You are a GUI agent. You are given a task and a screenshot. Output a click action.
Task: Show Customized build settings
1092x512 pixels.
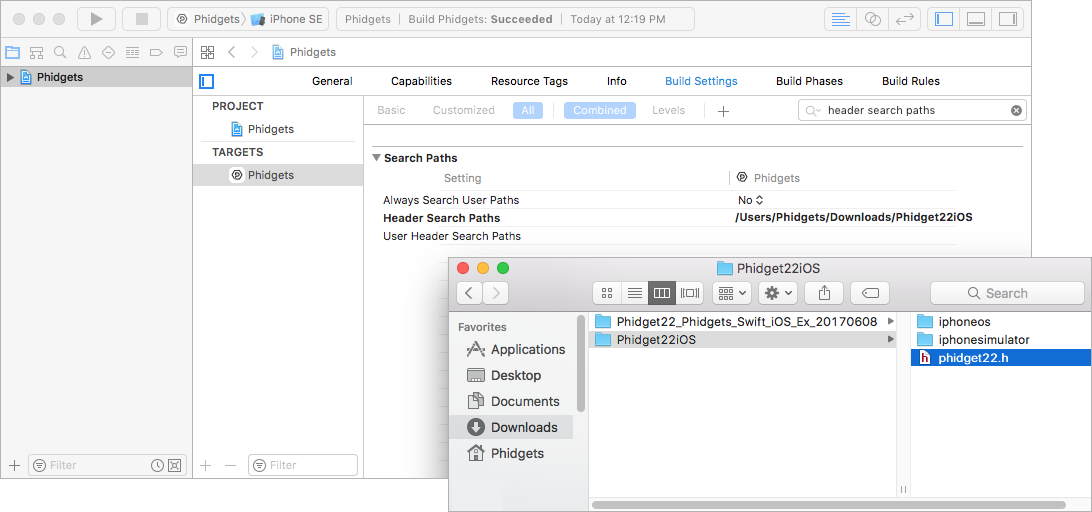[464, 110]
